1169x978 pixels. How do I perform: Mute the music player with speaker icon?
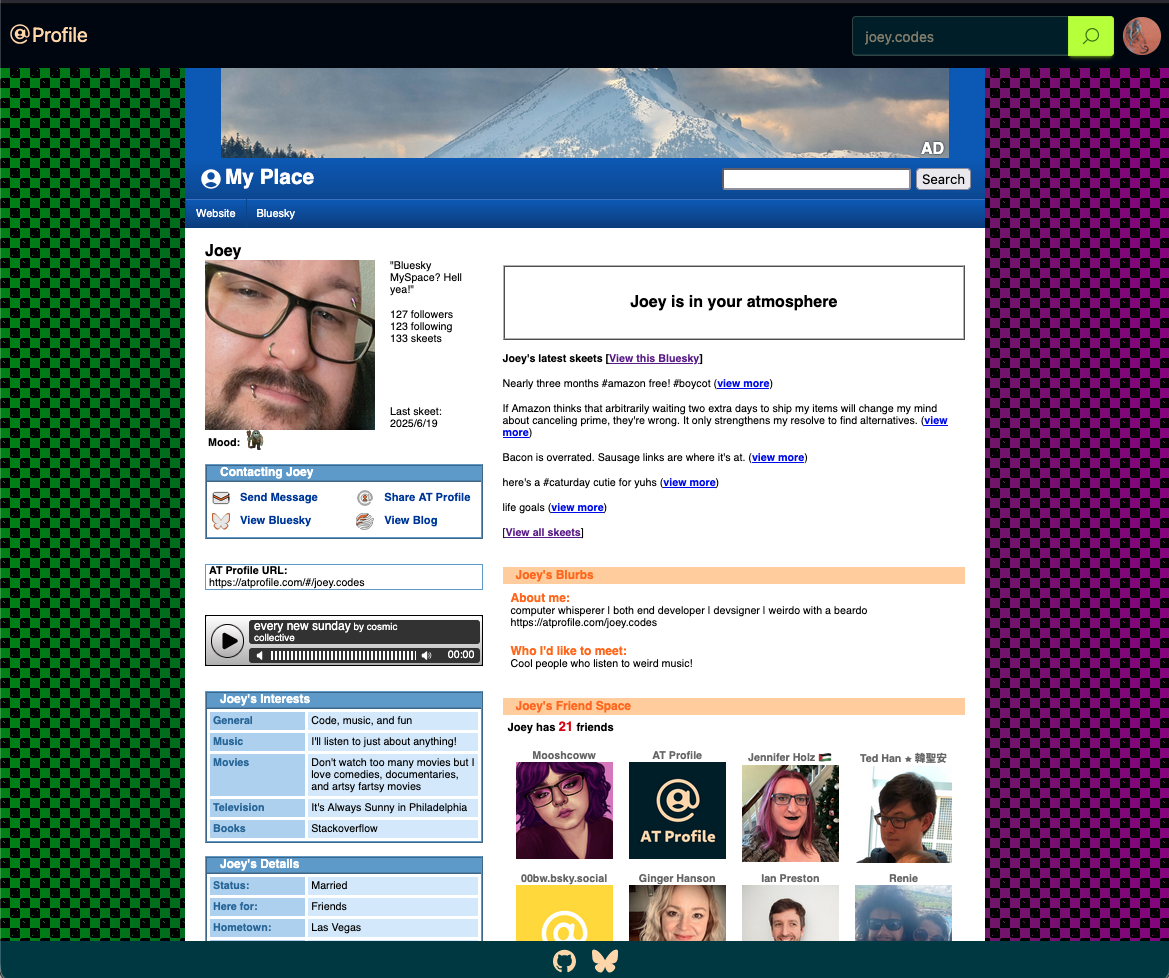click(x=260, y=655)
